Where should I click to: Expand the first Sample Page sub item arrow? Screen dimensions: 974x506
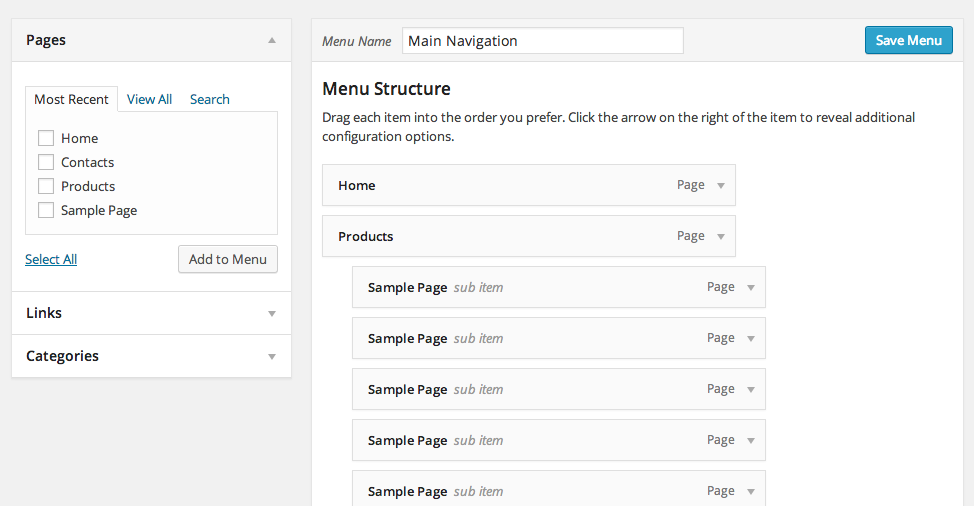pyautogui.click(x=751, y=288)
